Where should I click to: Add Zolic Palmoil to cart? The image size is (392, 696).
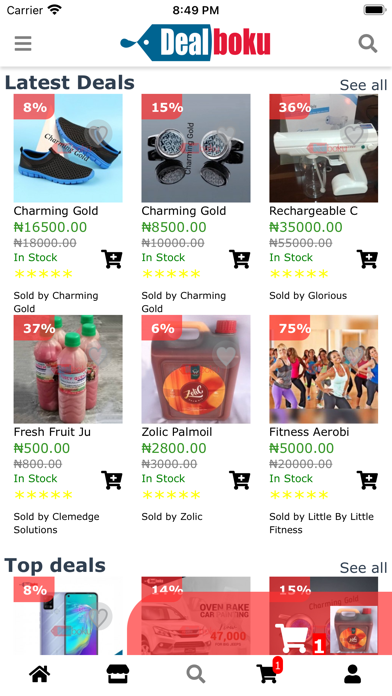tap(239, 480)
